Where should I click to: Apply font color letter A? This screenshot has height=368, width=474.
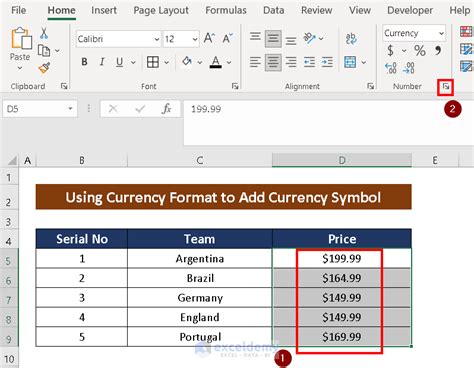216,62
